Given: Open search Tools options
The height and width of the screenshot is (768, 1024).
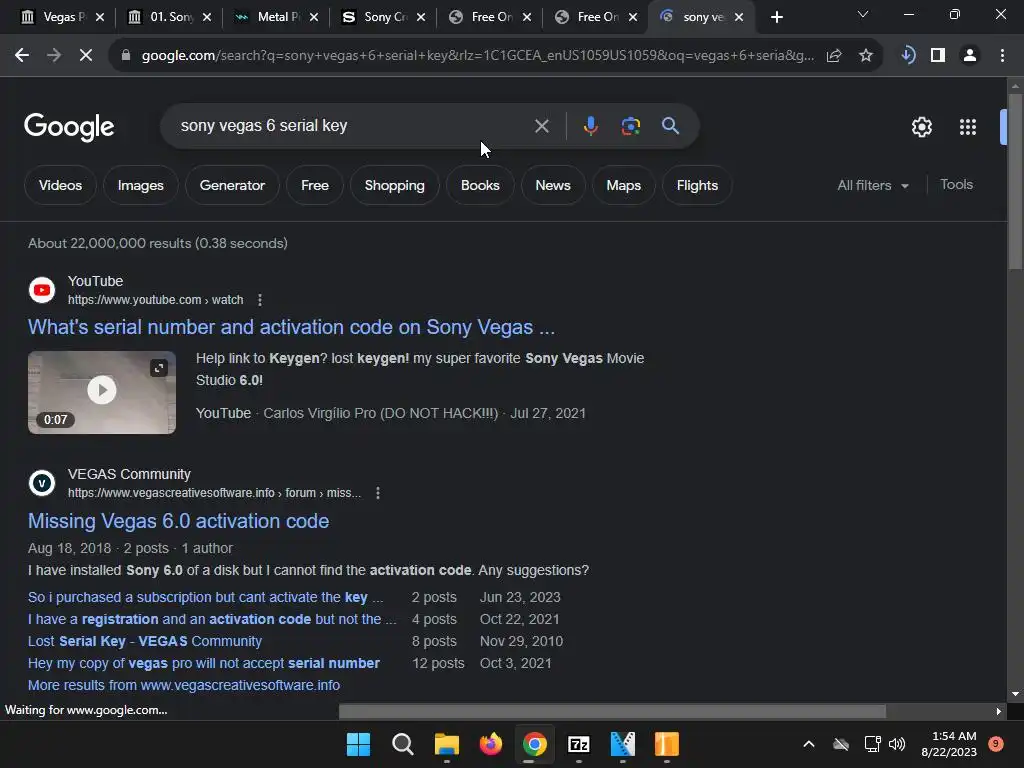Looking at the screenshot, I should (x=956, y=185).
